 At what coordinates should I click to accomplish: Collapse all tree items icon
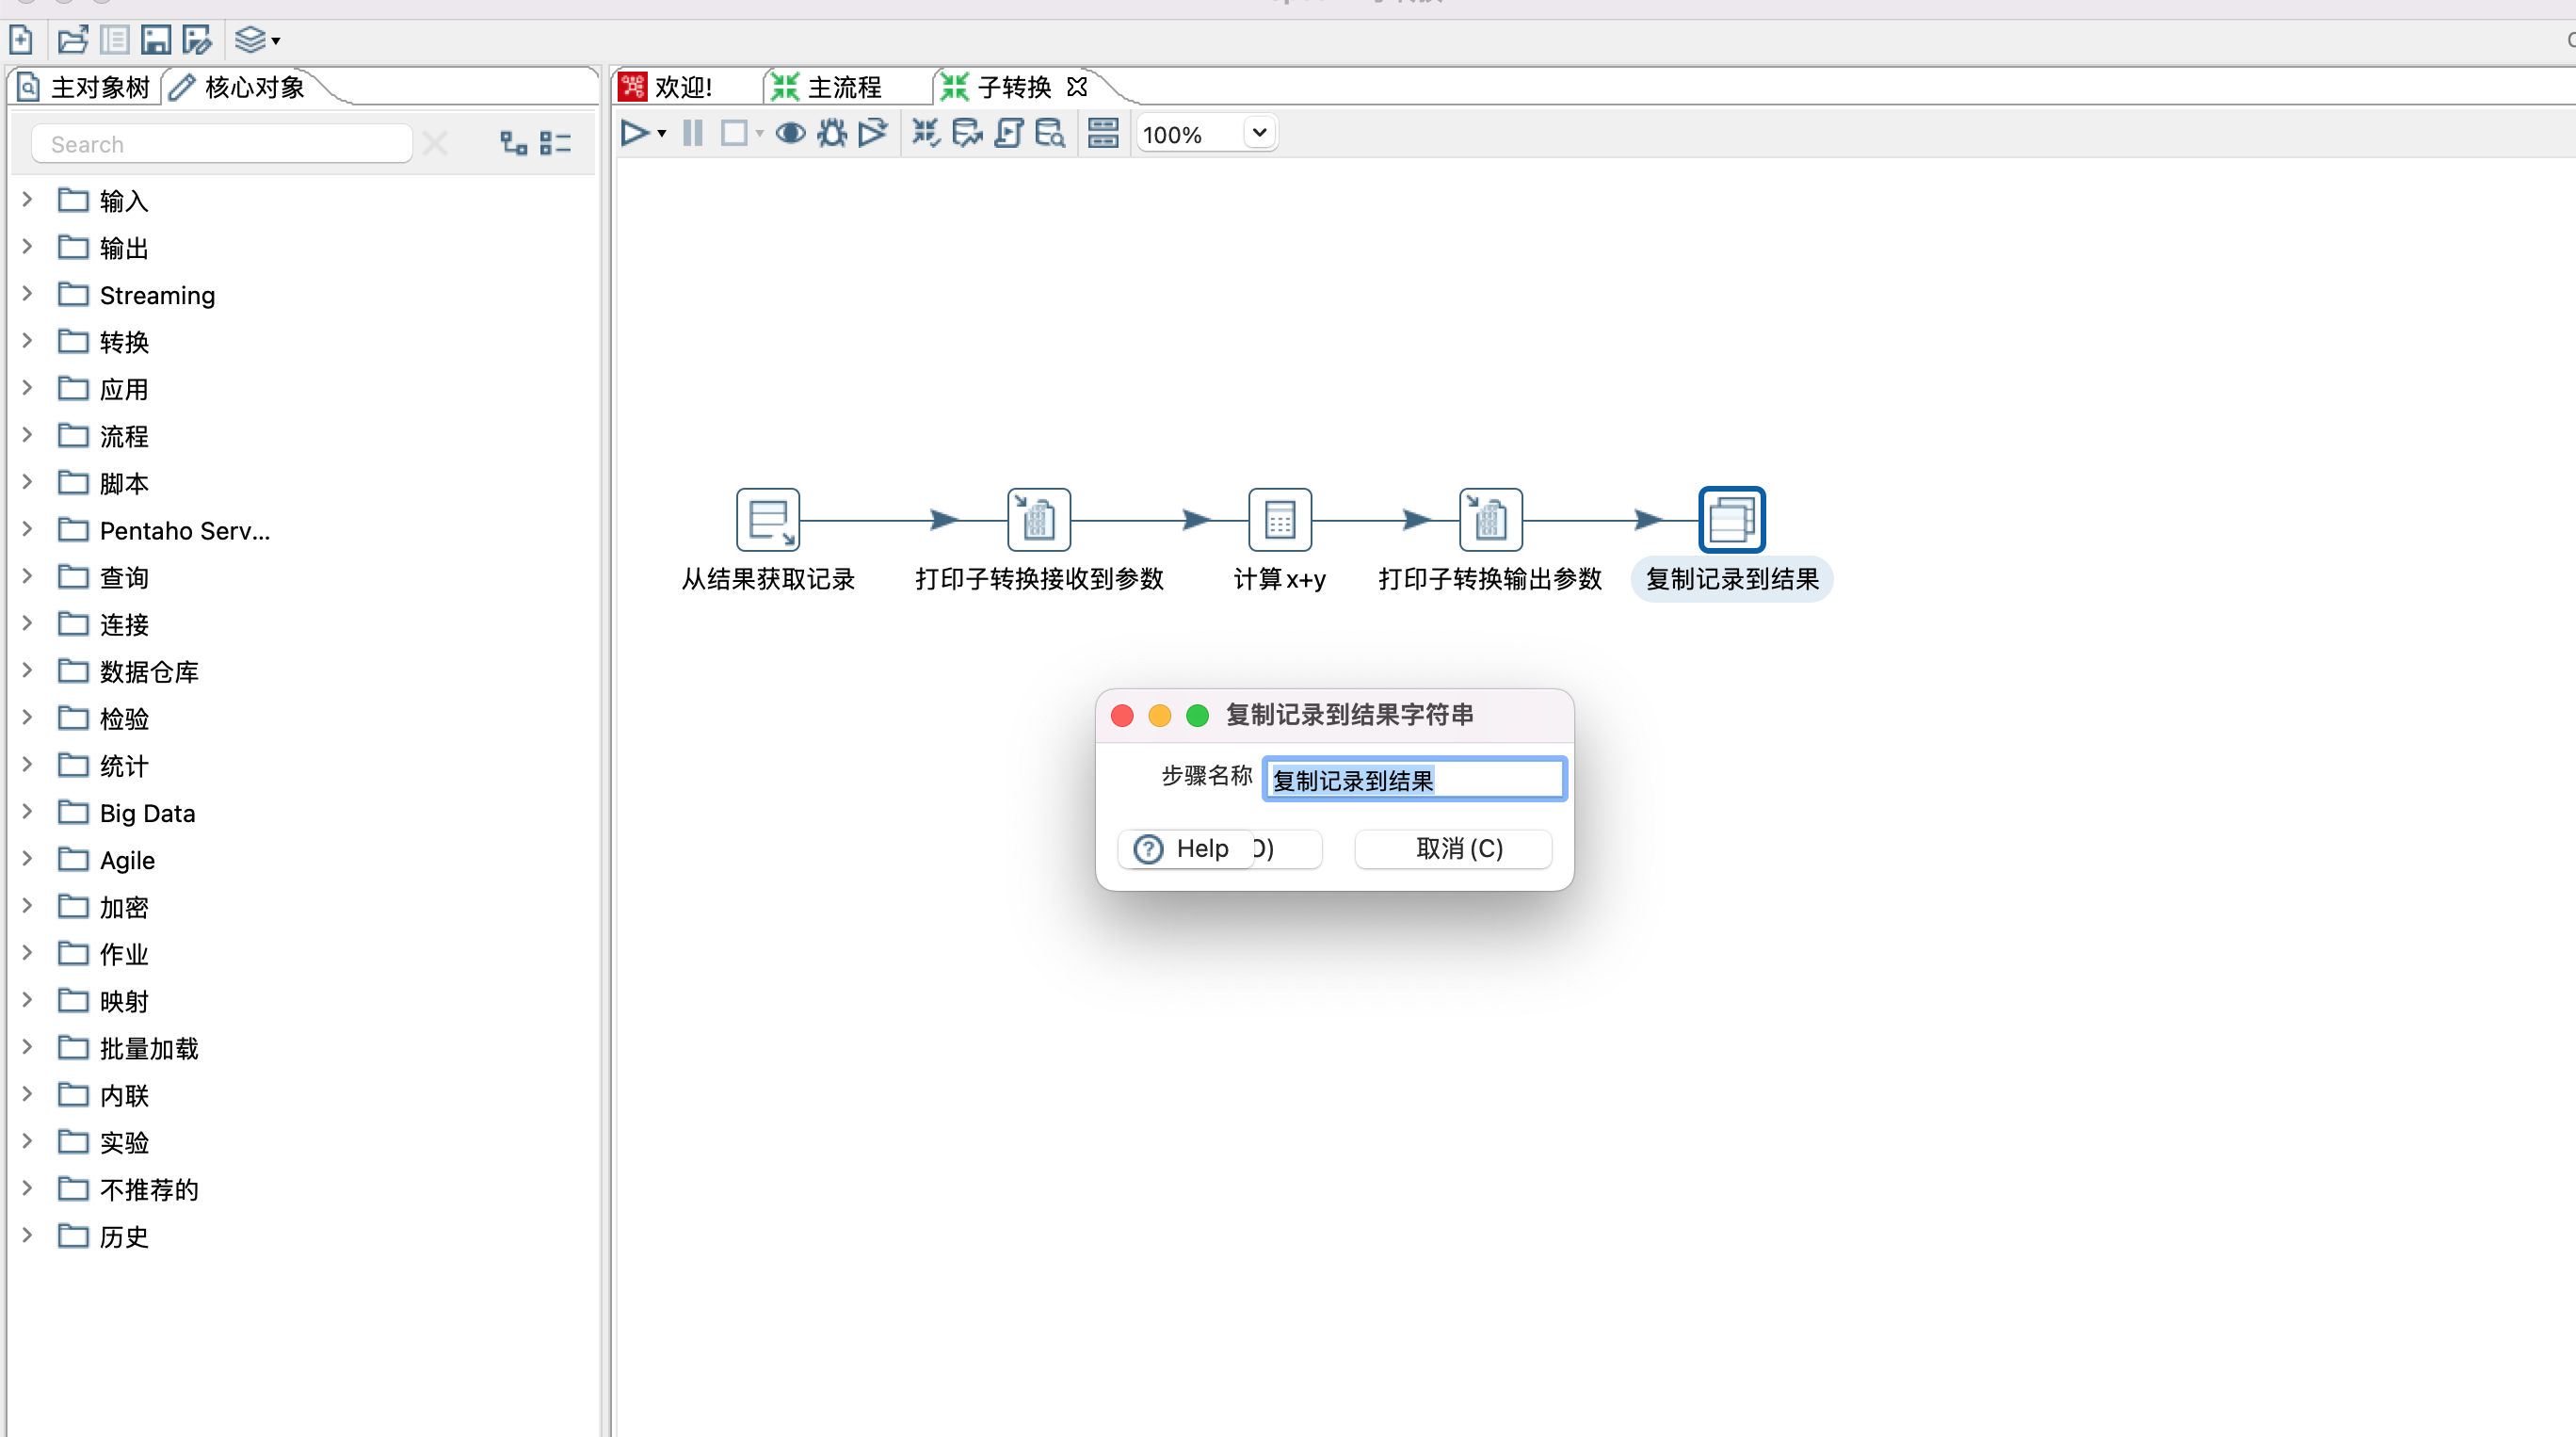click(555, 144)
